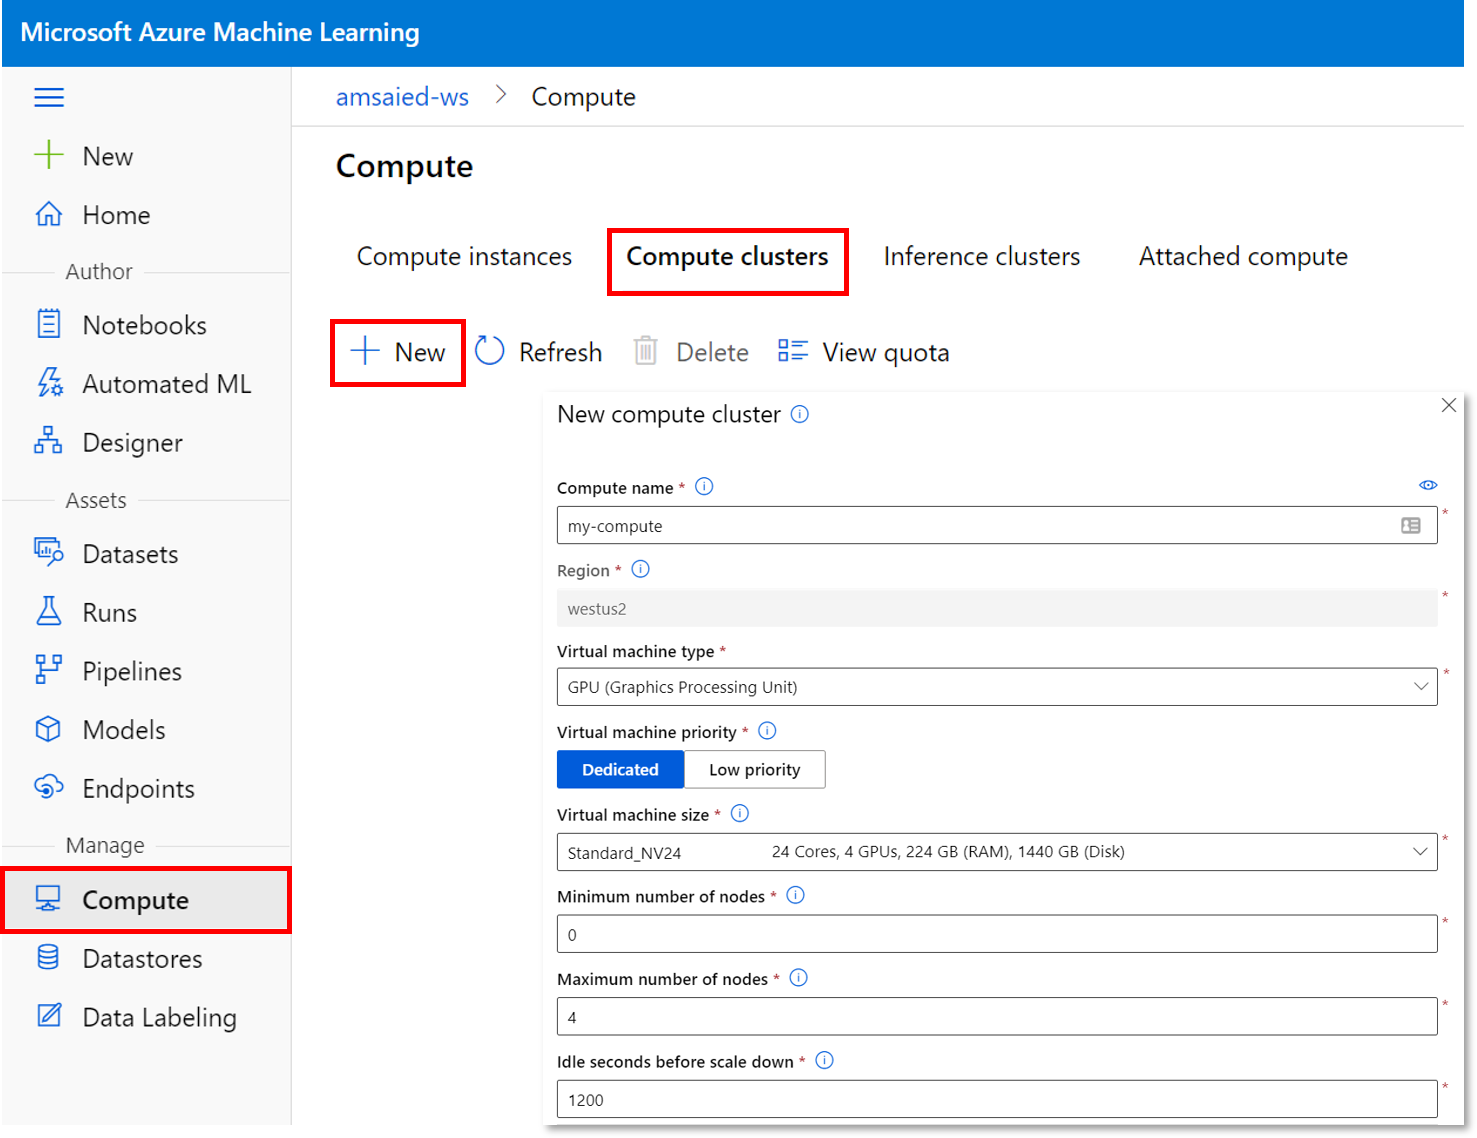Click the card icon inside Compute name field
Screen dimensions: 1477x1138
click(1411, 526)
